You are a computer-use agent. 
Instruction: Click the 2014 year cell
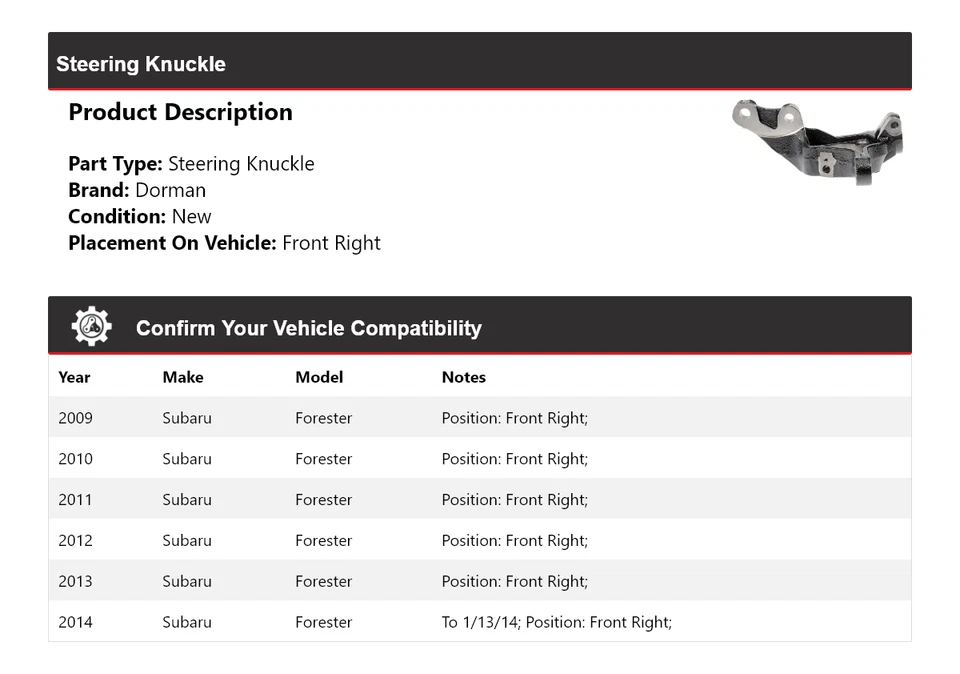click(75, 622)
